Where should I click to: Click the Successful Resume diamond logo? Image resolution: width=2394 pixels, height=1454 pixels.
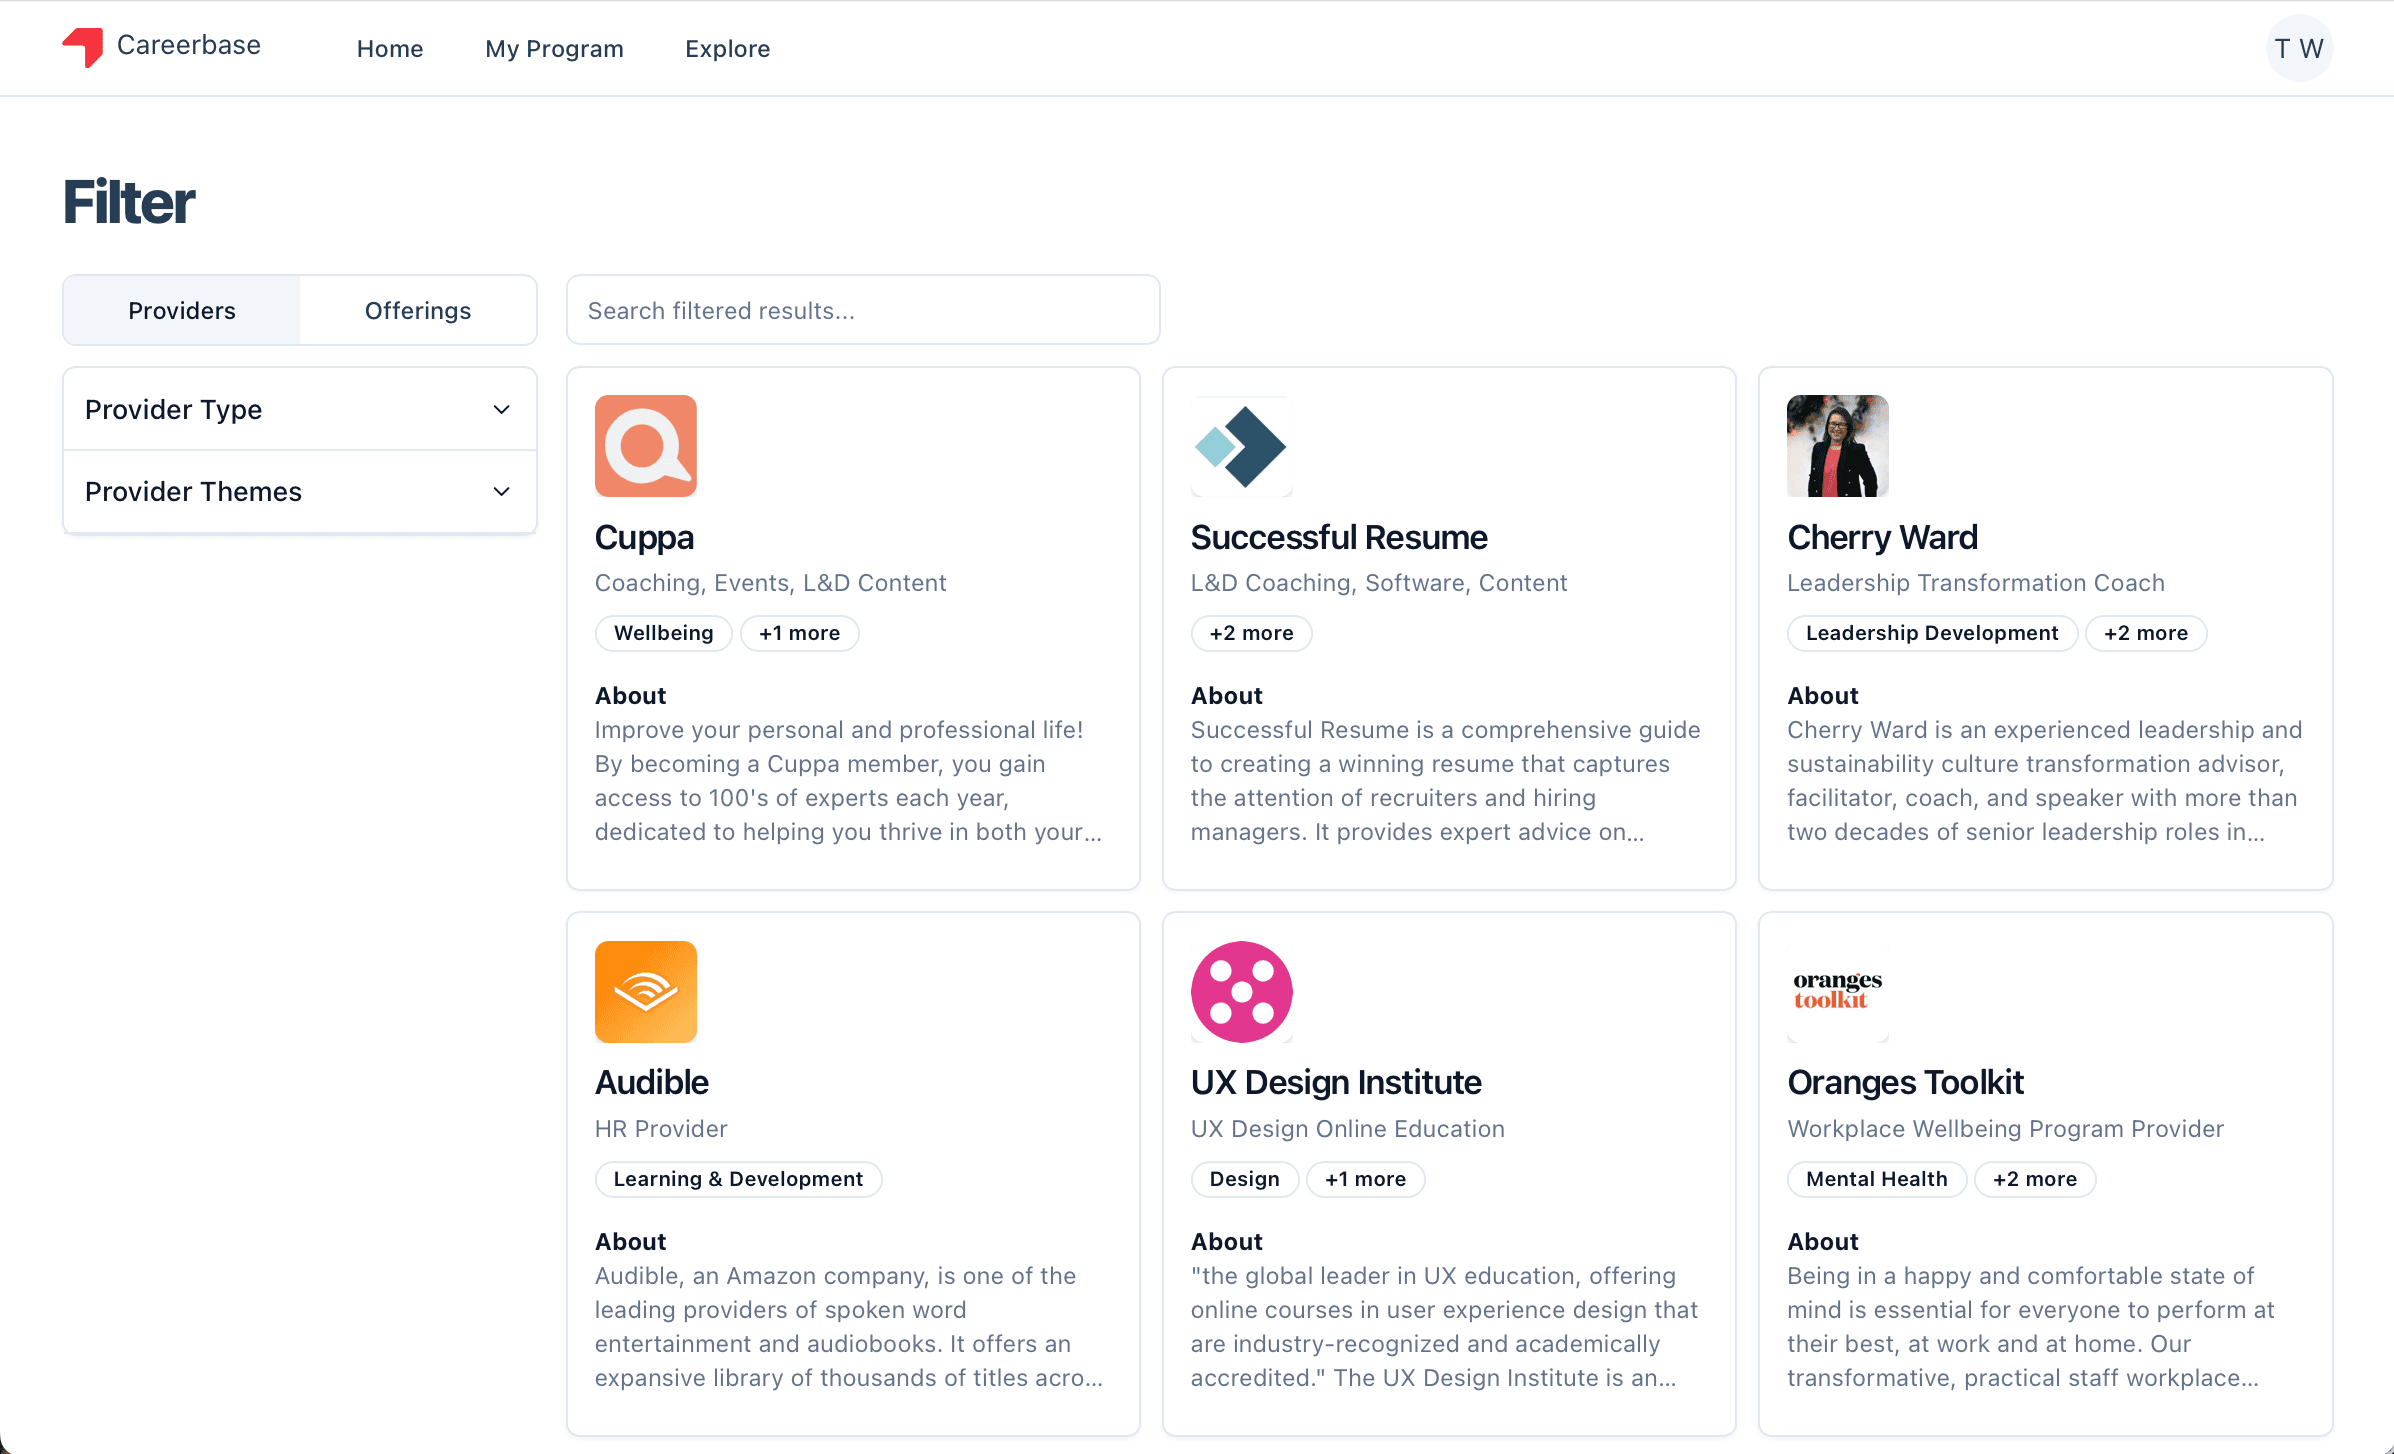point(1241,446)
